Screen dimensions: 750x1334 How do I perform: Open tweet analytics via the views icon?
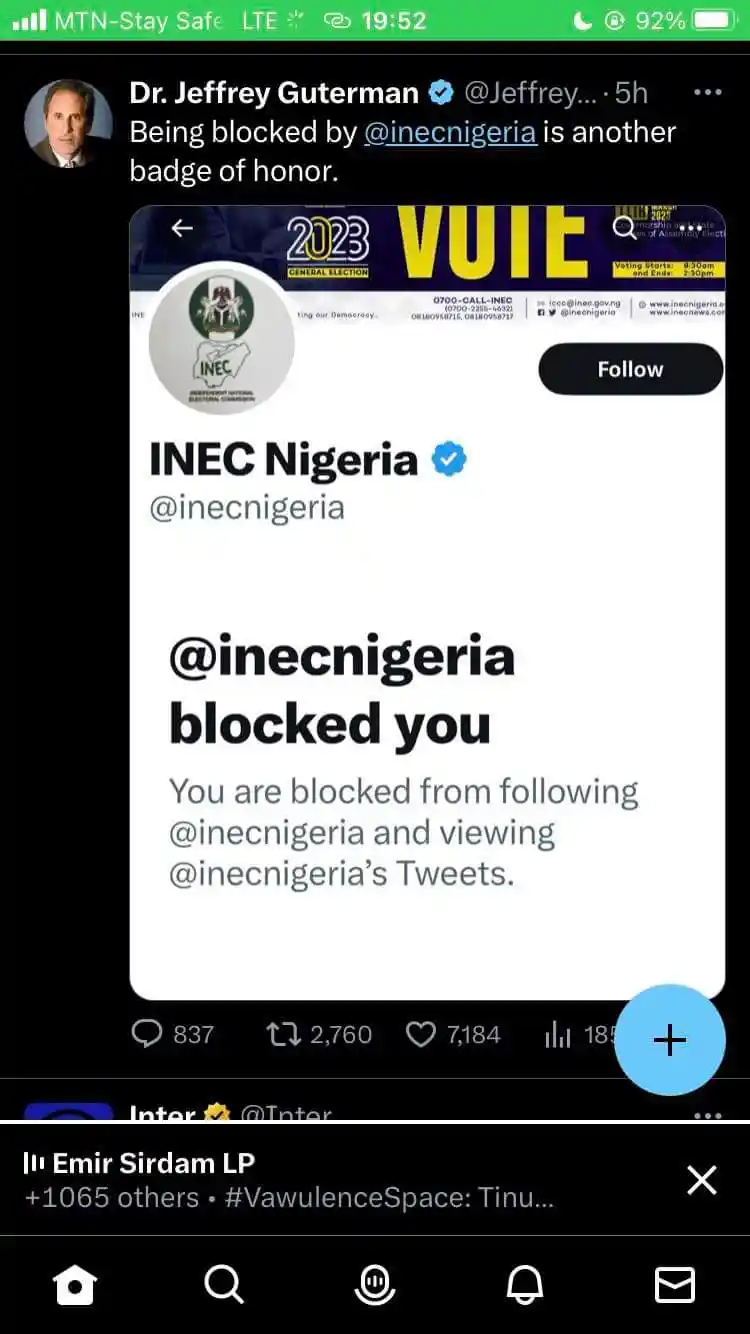(x=557, y=1036)
